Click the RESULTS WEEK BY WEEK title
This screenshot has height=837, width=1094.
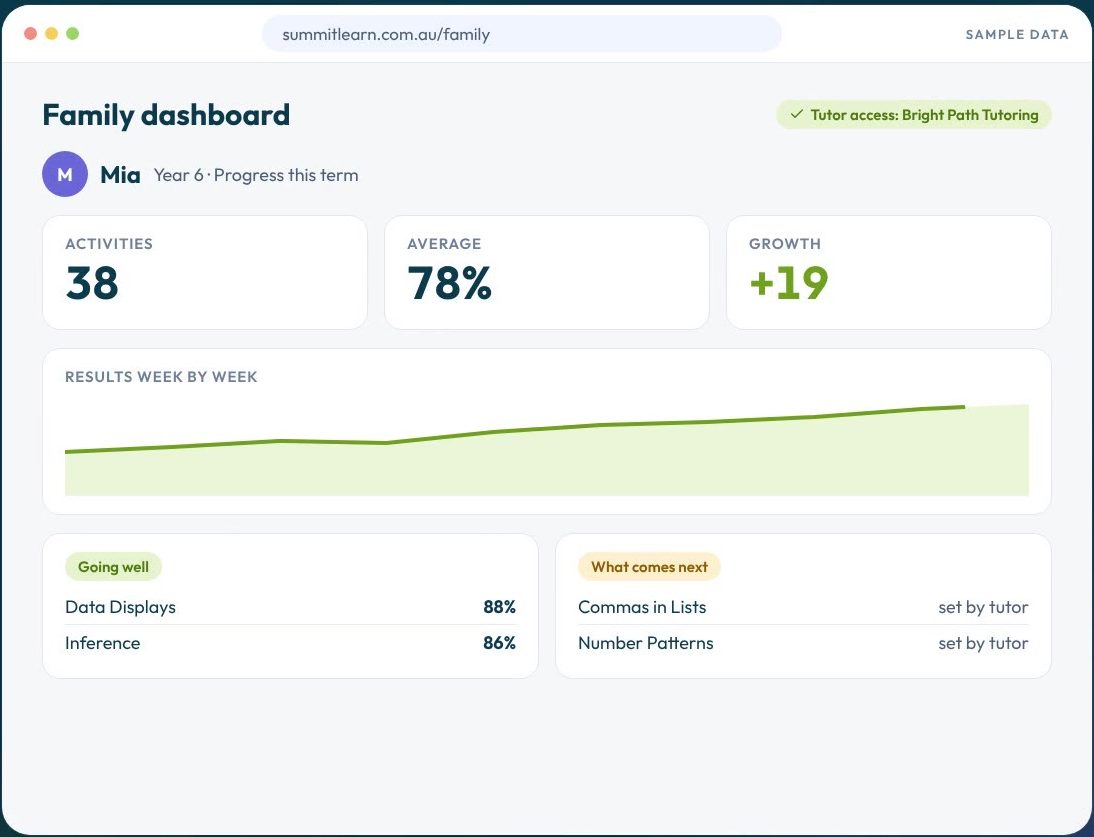click(x=161, y=377)
